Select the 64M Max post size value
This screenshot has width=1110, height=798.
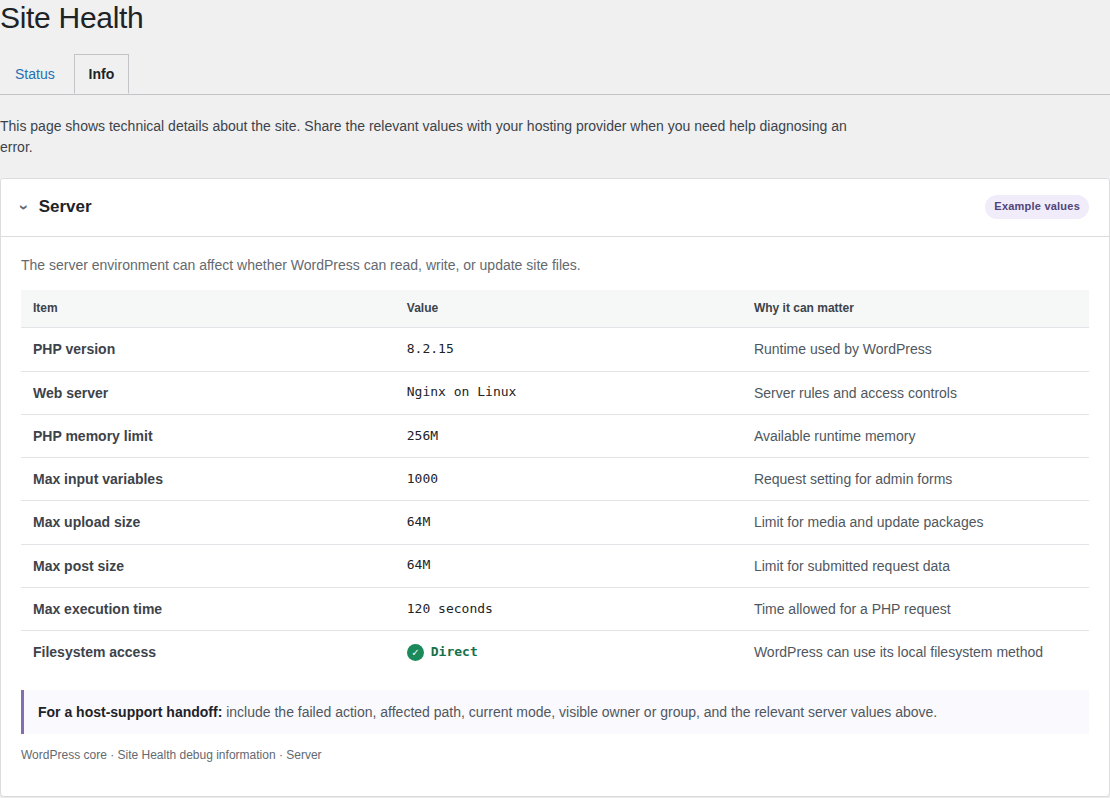tap(418, 565)
